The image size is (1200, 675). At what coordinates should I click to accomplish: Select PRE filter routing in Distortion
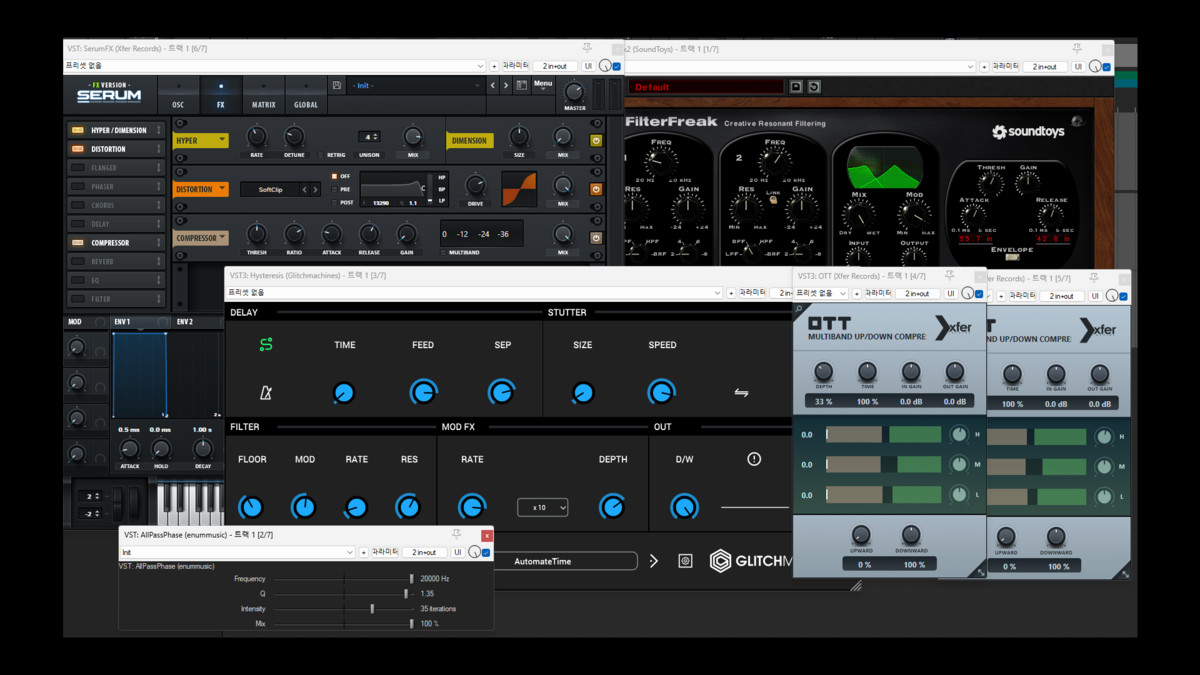[x=335, y=189]
